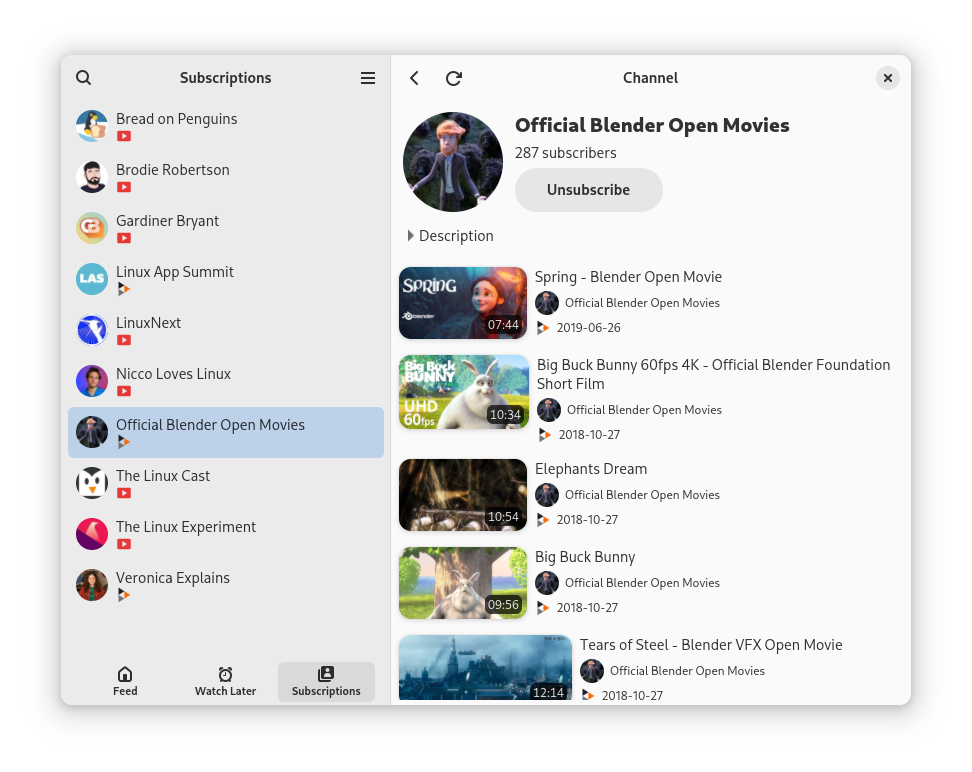Click the Linux App Summit LAS avatar
The image size is (972, 772).
pyautogui.click(x=92, y=279)
